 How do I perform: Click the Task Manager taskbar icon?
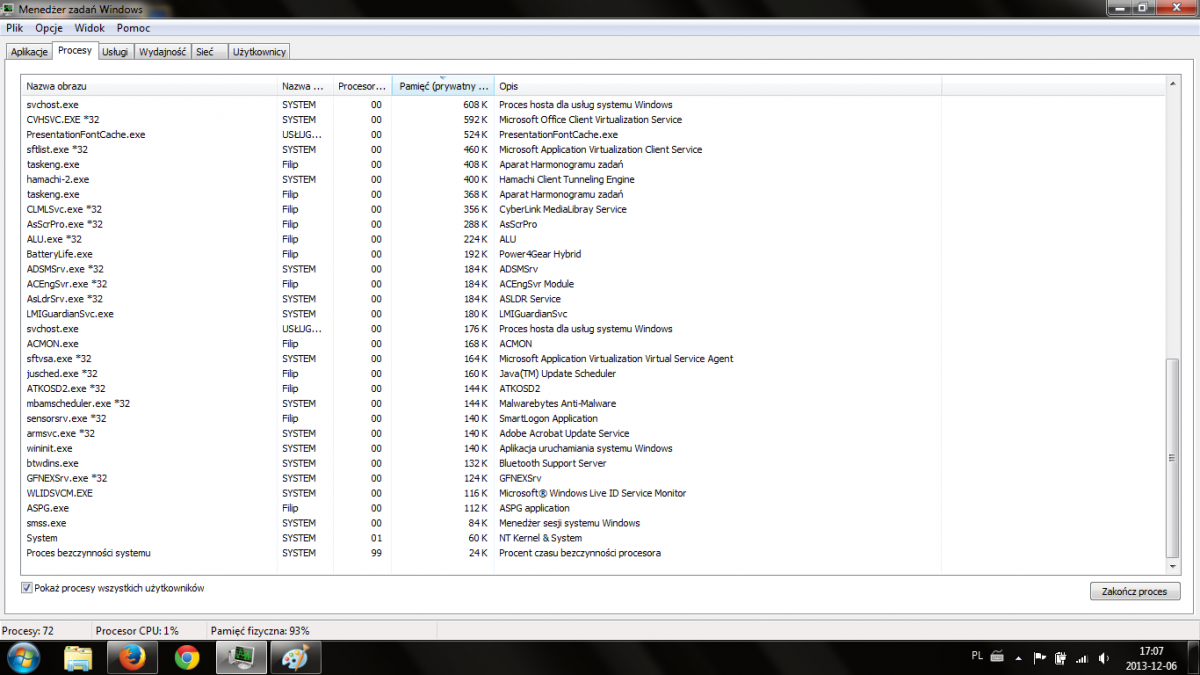240,657
